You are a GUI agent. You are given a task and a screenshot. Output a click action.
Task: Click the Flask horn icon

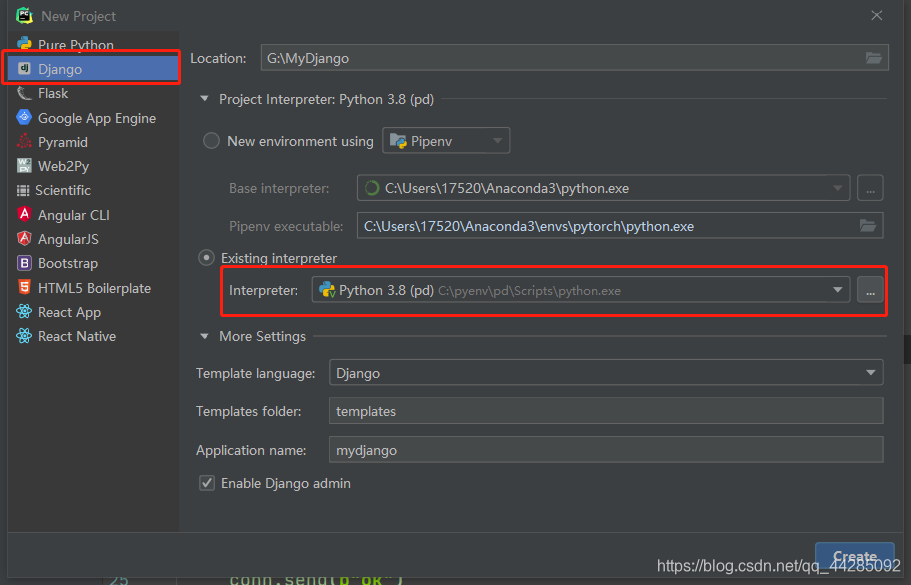[x=24, y=93]
